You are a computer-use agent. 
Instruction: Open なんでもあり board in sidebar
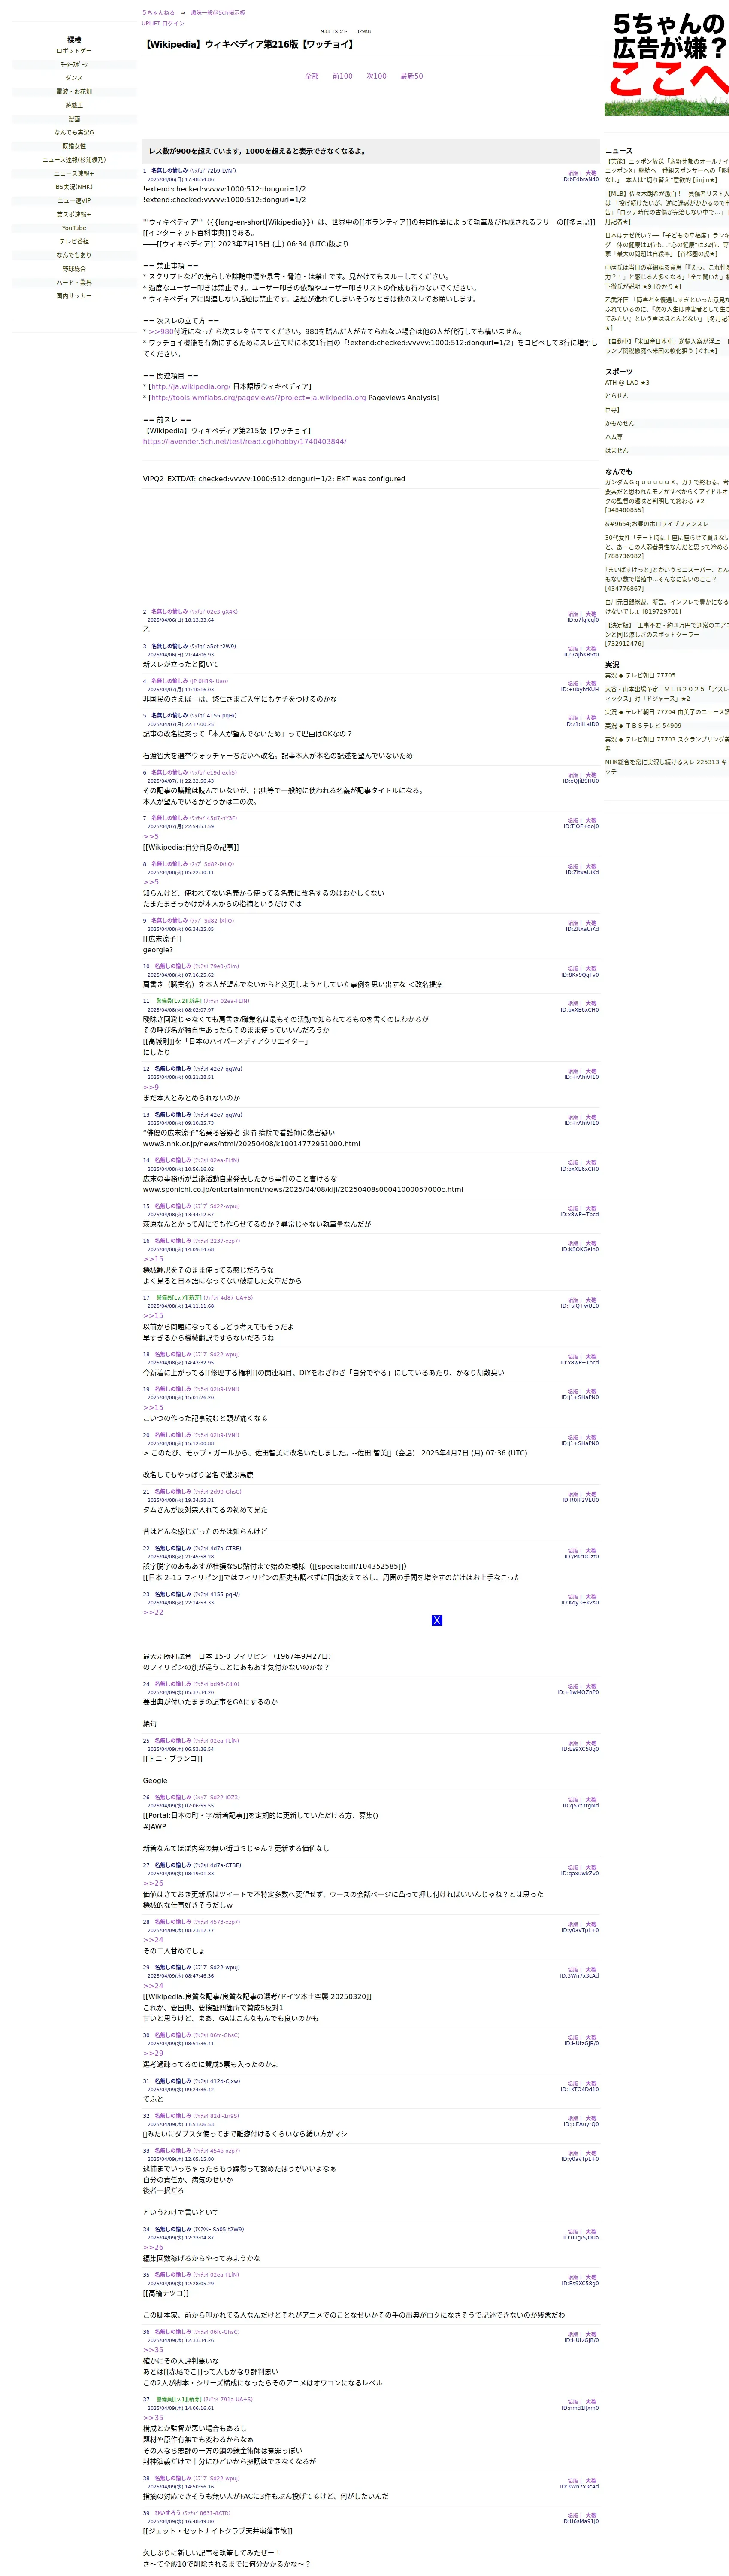(74, 255)
